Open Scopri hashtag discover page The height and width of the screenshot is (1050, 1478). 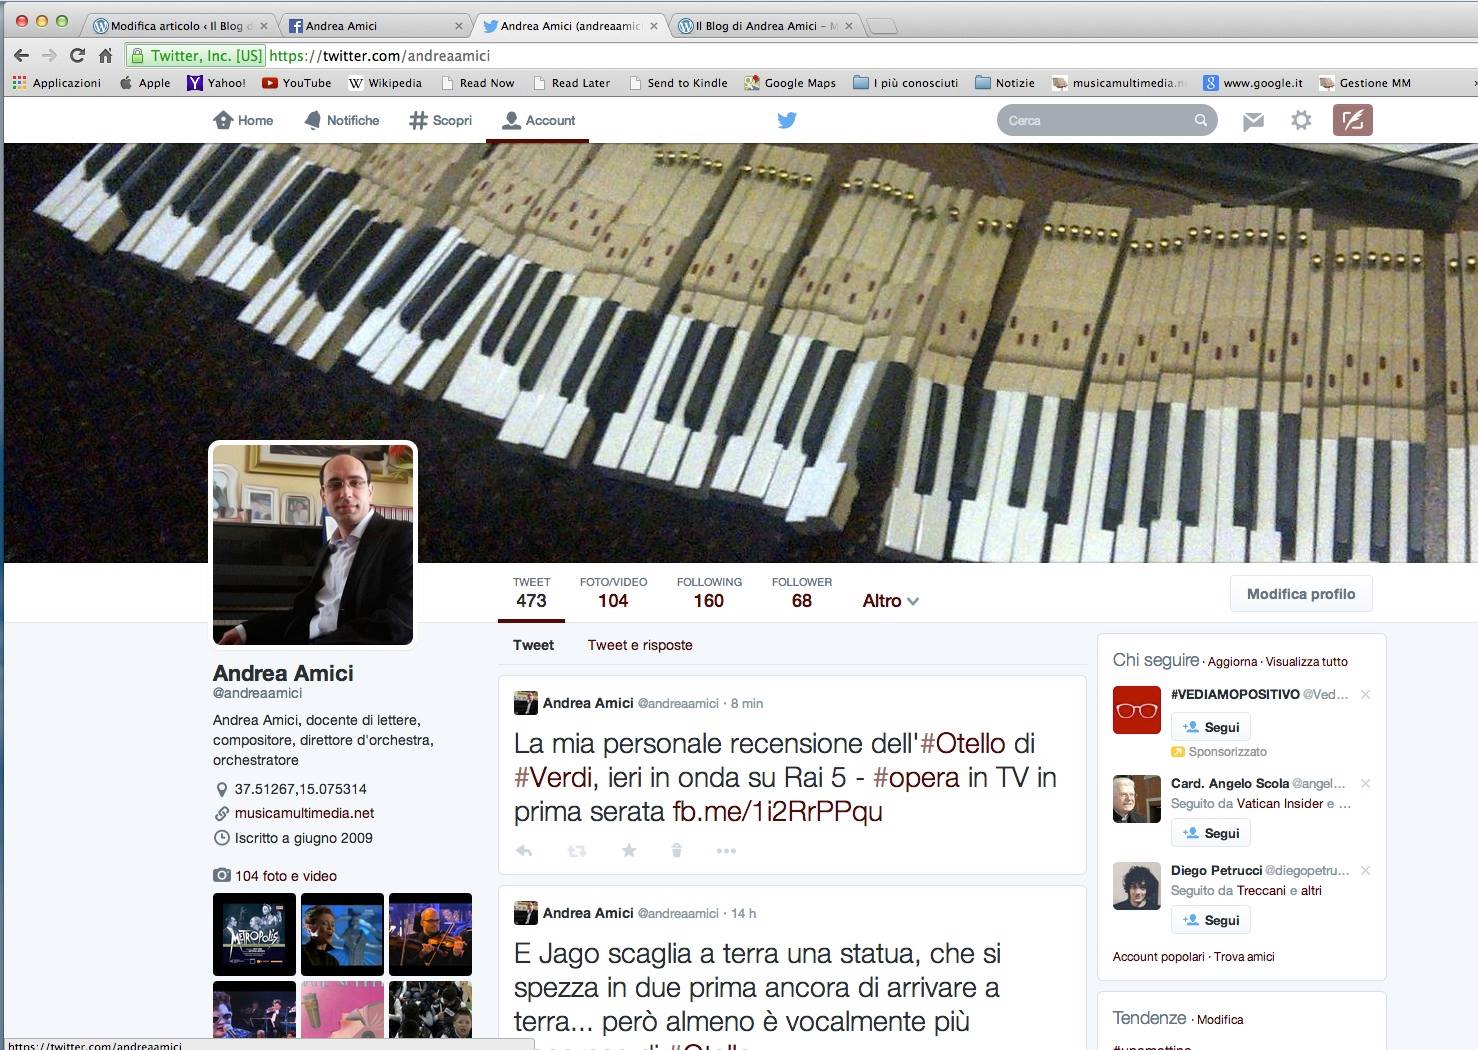click(440, 120)
